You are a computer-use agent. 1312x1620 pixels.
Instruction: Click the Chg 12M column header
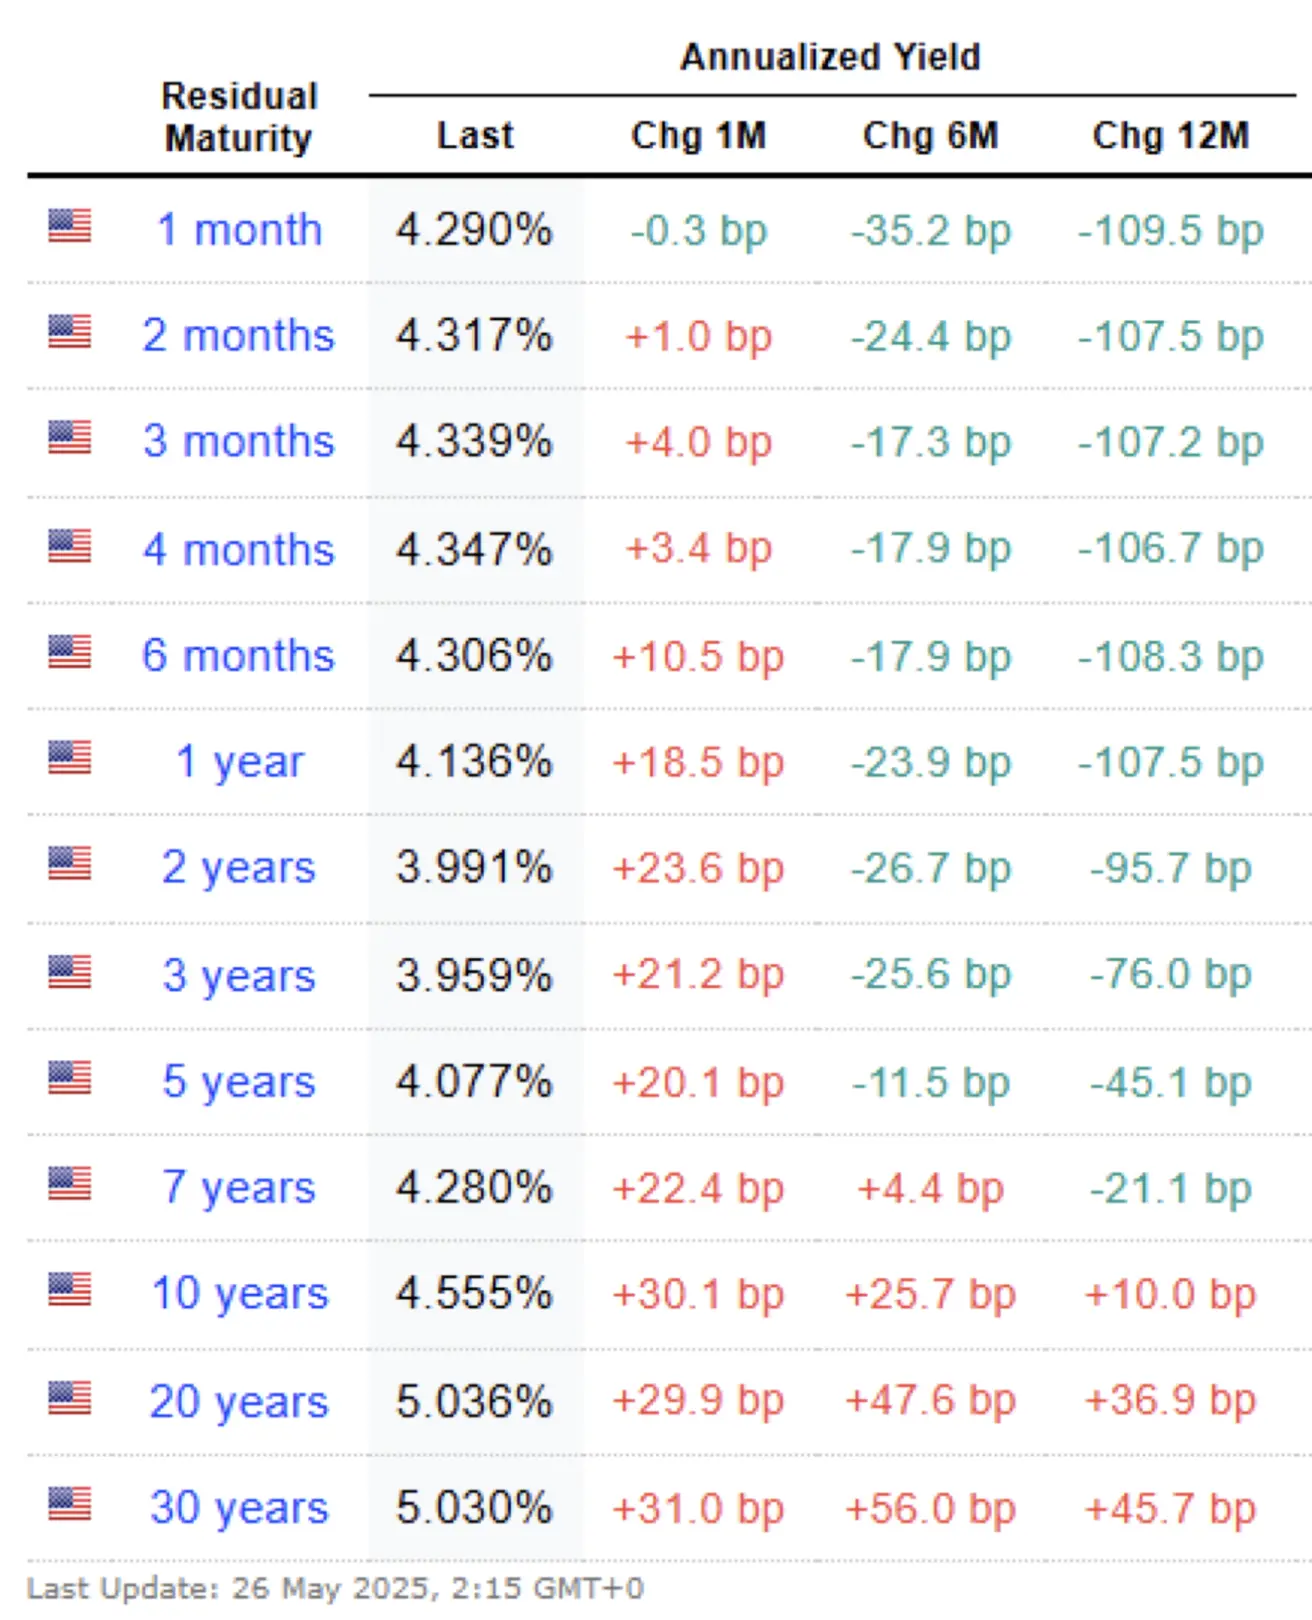tap(1171, 135)
